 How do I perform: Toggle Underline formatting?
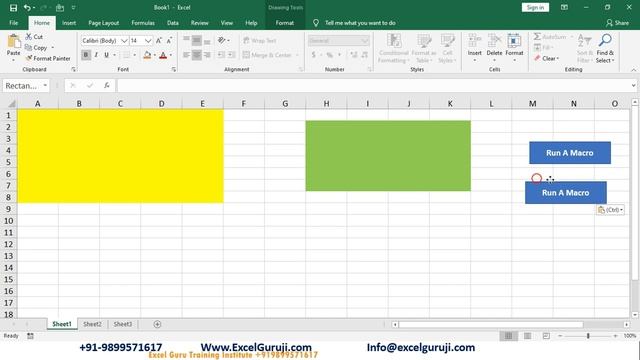tap(106, 55)
